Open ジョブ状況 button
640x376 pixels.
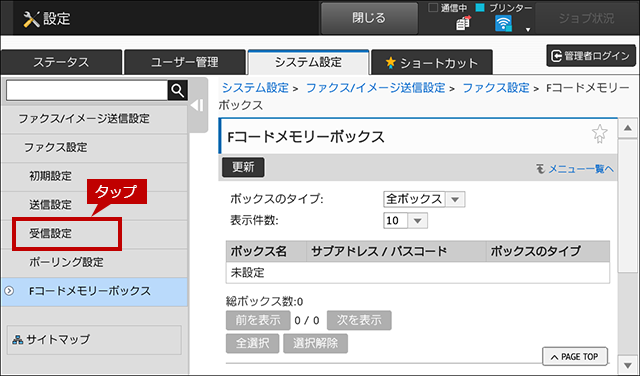(x=586, y=18)
